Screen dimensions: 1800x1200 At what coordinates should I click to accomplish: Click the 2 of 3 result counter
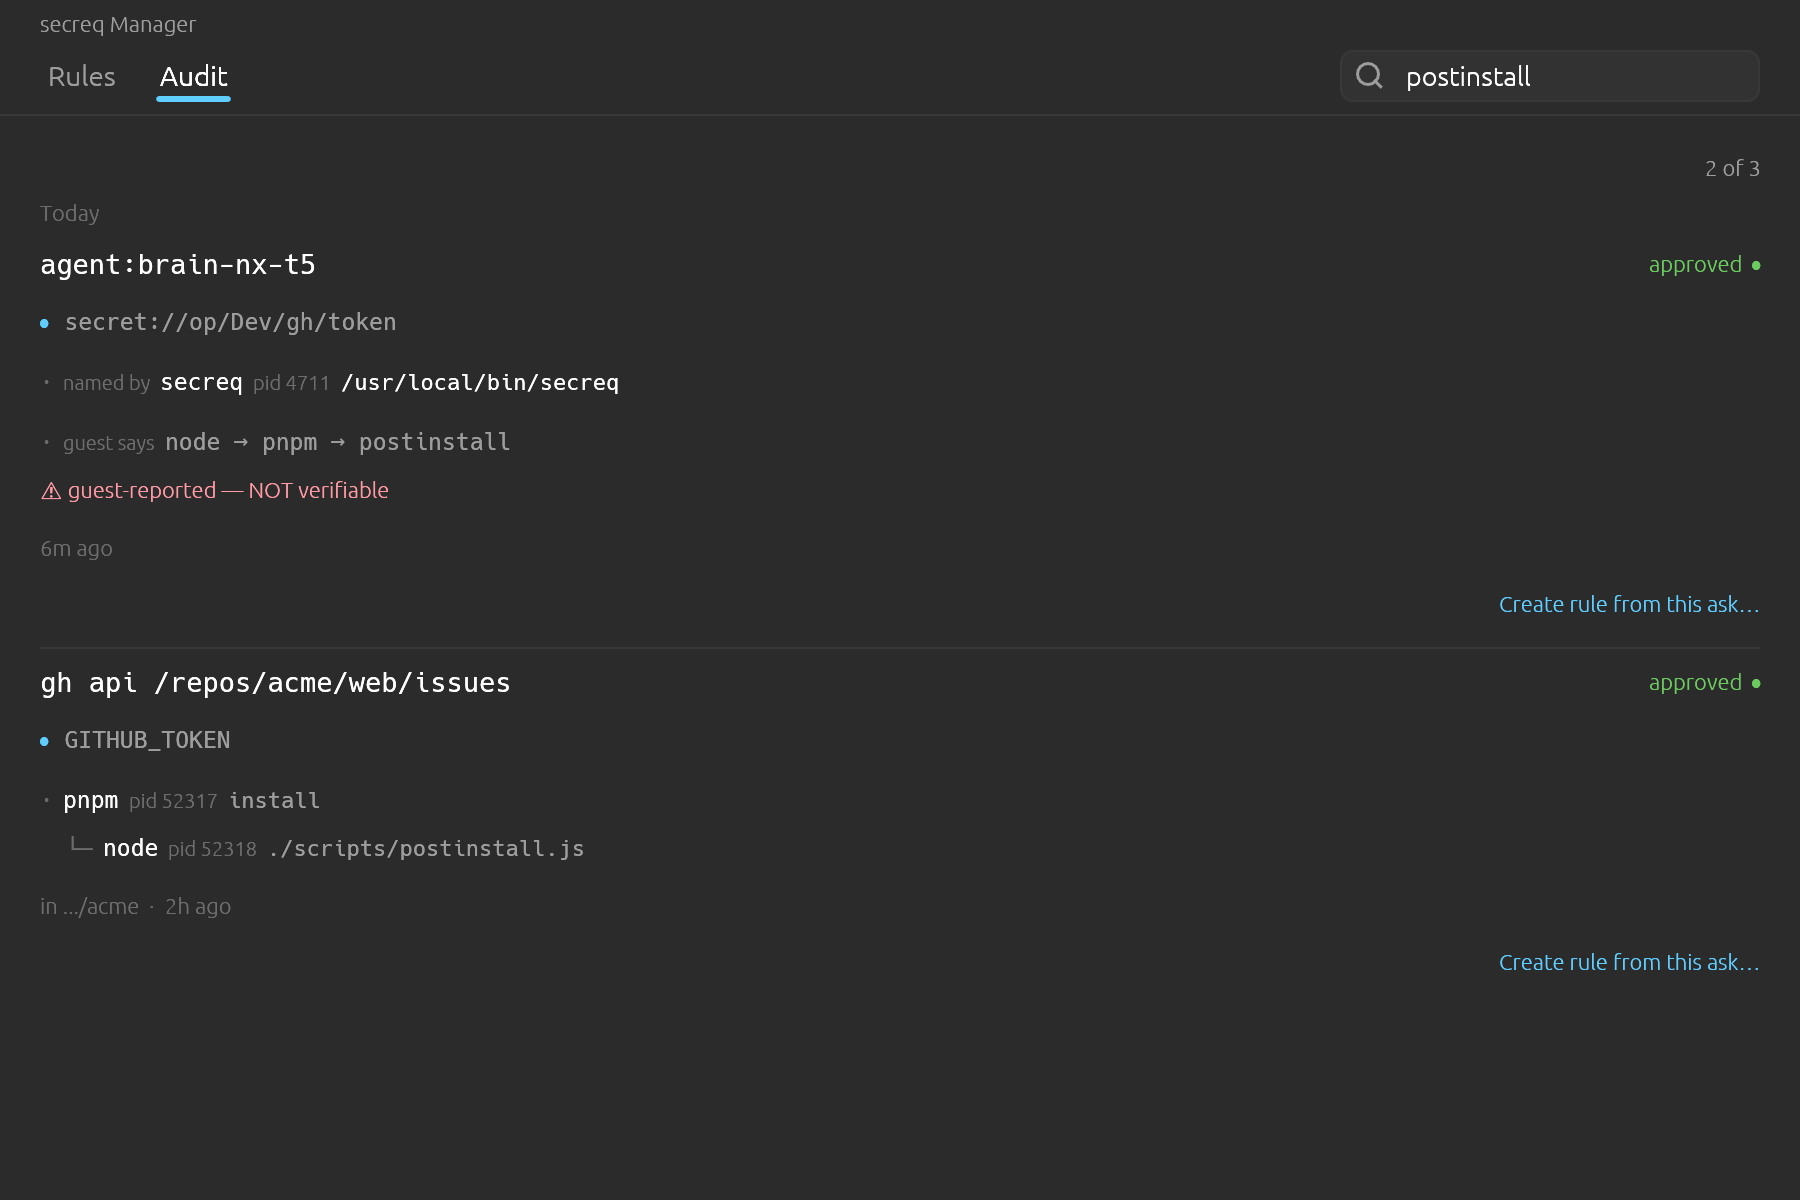pos(1732,169)
